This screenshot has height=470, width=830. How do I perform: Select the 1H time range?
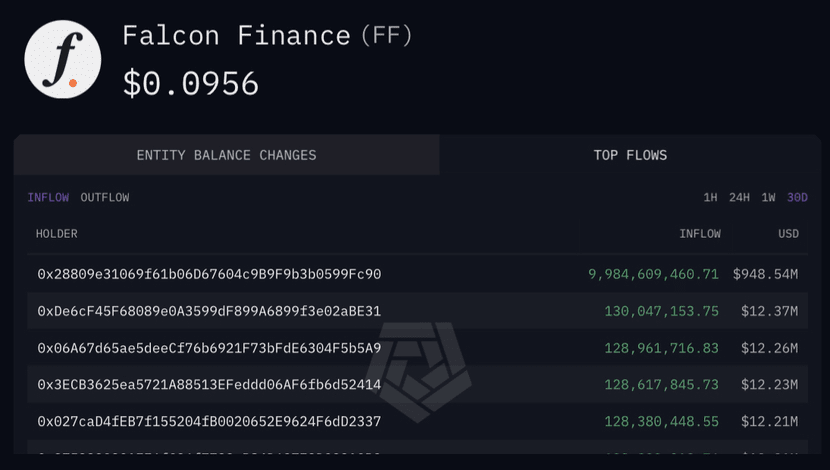[710, 198]
